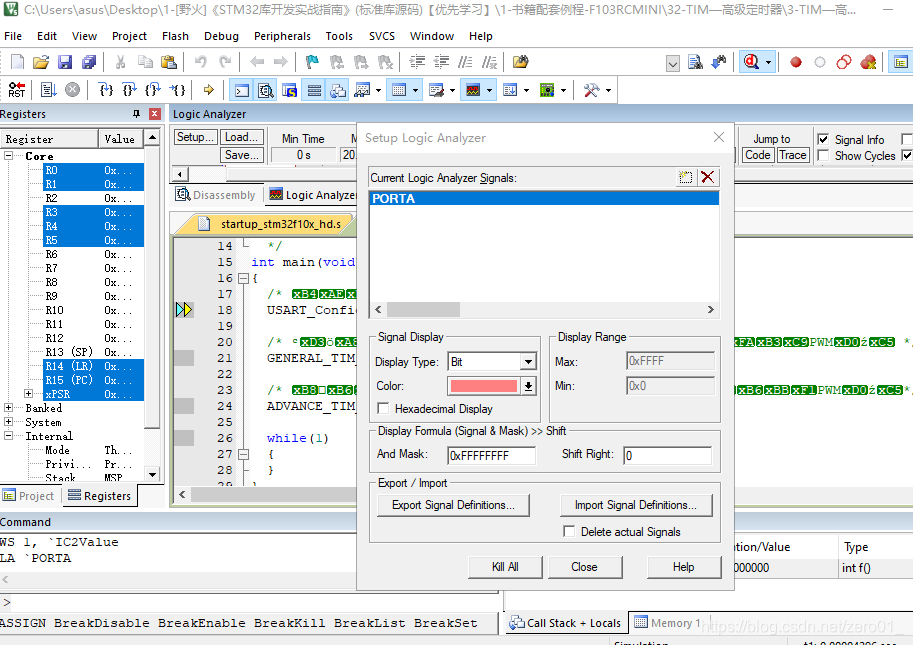This screenshot has height=645, width=913.
Task: Run to cursor line icon
Action: tap(178, 90)
